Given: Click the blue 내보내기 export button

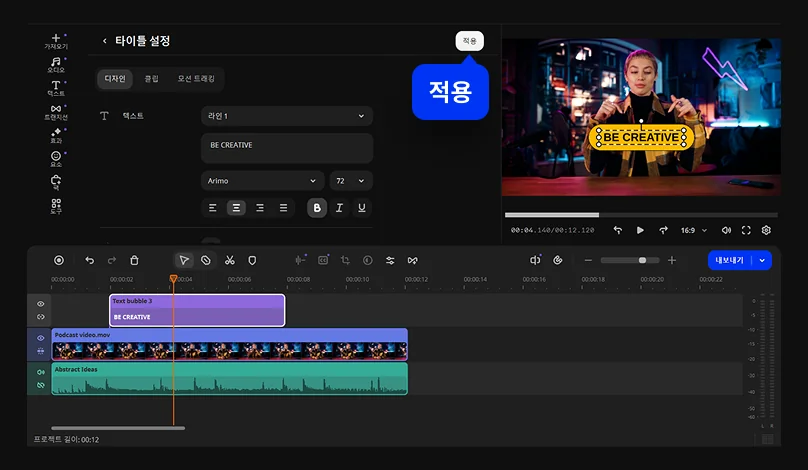Looking at the screenshot, I should point(731,260).
